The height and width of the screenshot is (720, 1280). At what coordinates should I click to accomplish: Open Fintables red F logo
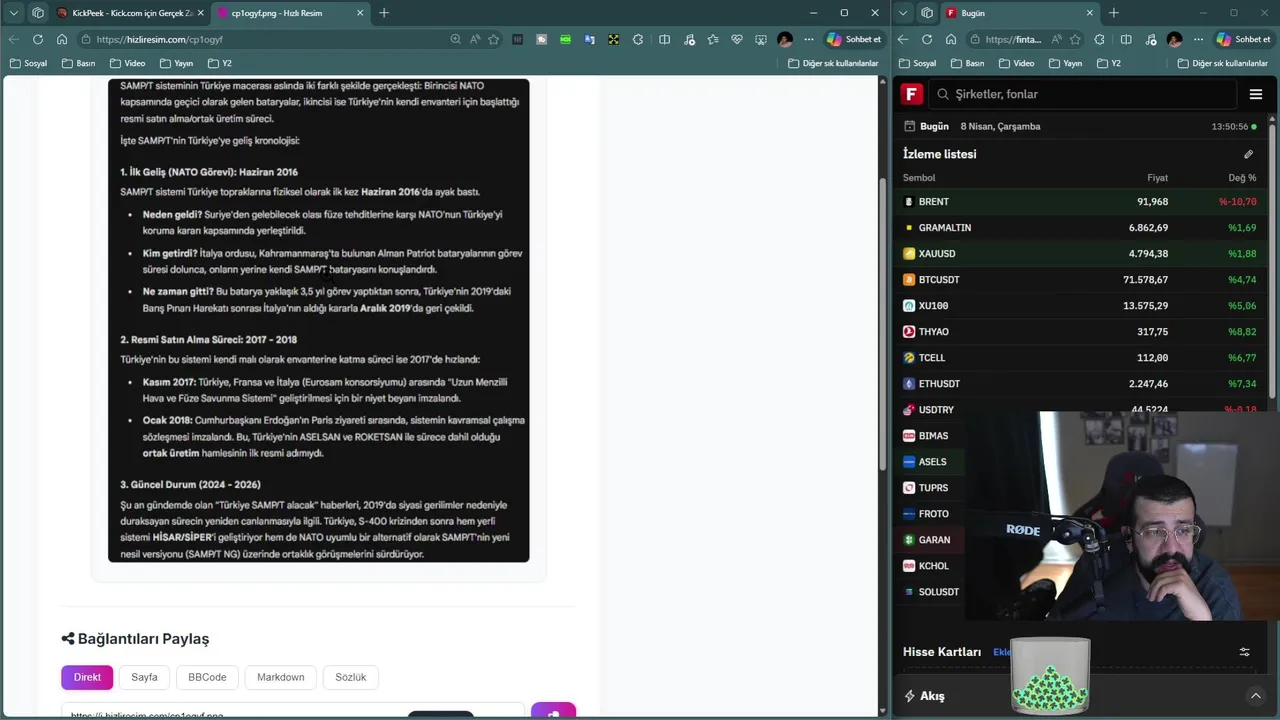911,94
